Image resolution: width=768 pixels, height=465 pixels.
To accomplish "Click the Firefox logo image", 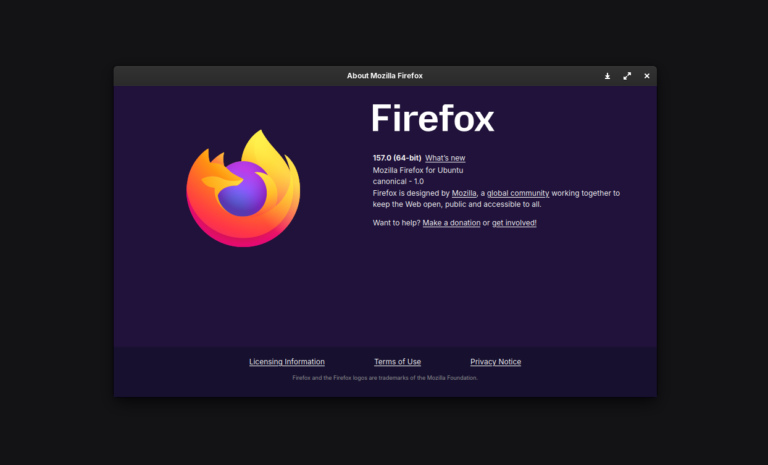I will pos(243,189).
